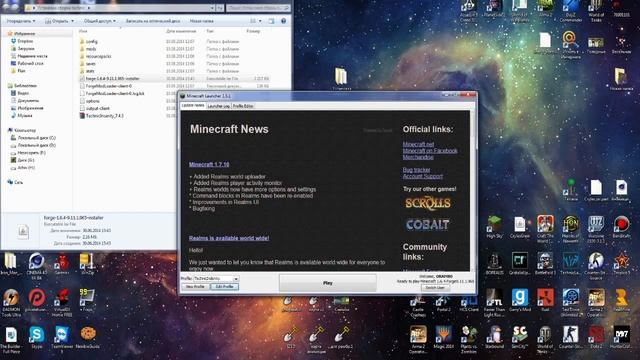Open the World of Tanks icon at top
Image resolution: width=640 pixels, height=360 pixels.
click(x=596, y=11)
